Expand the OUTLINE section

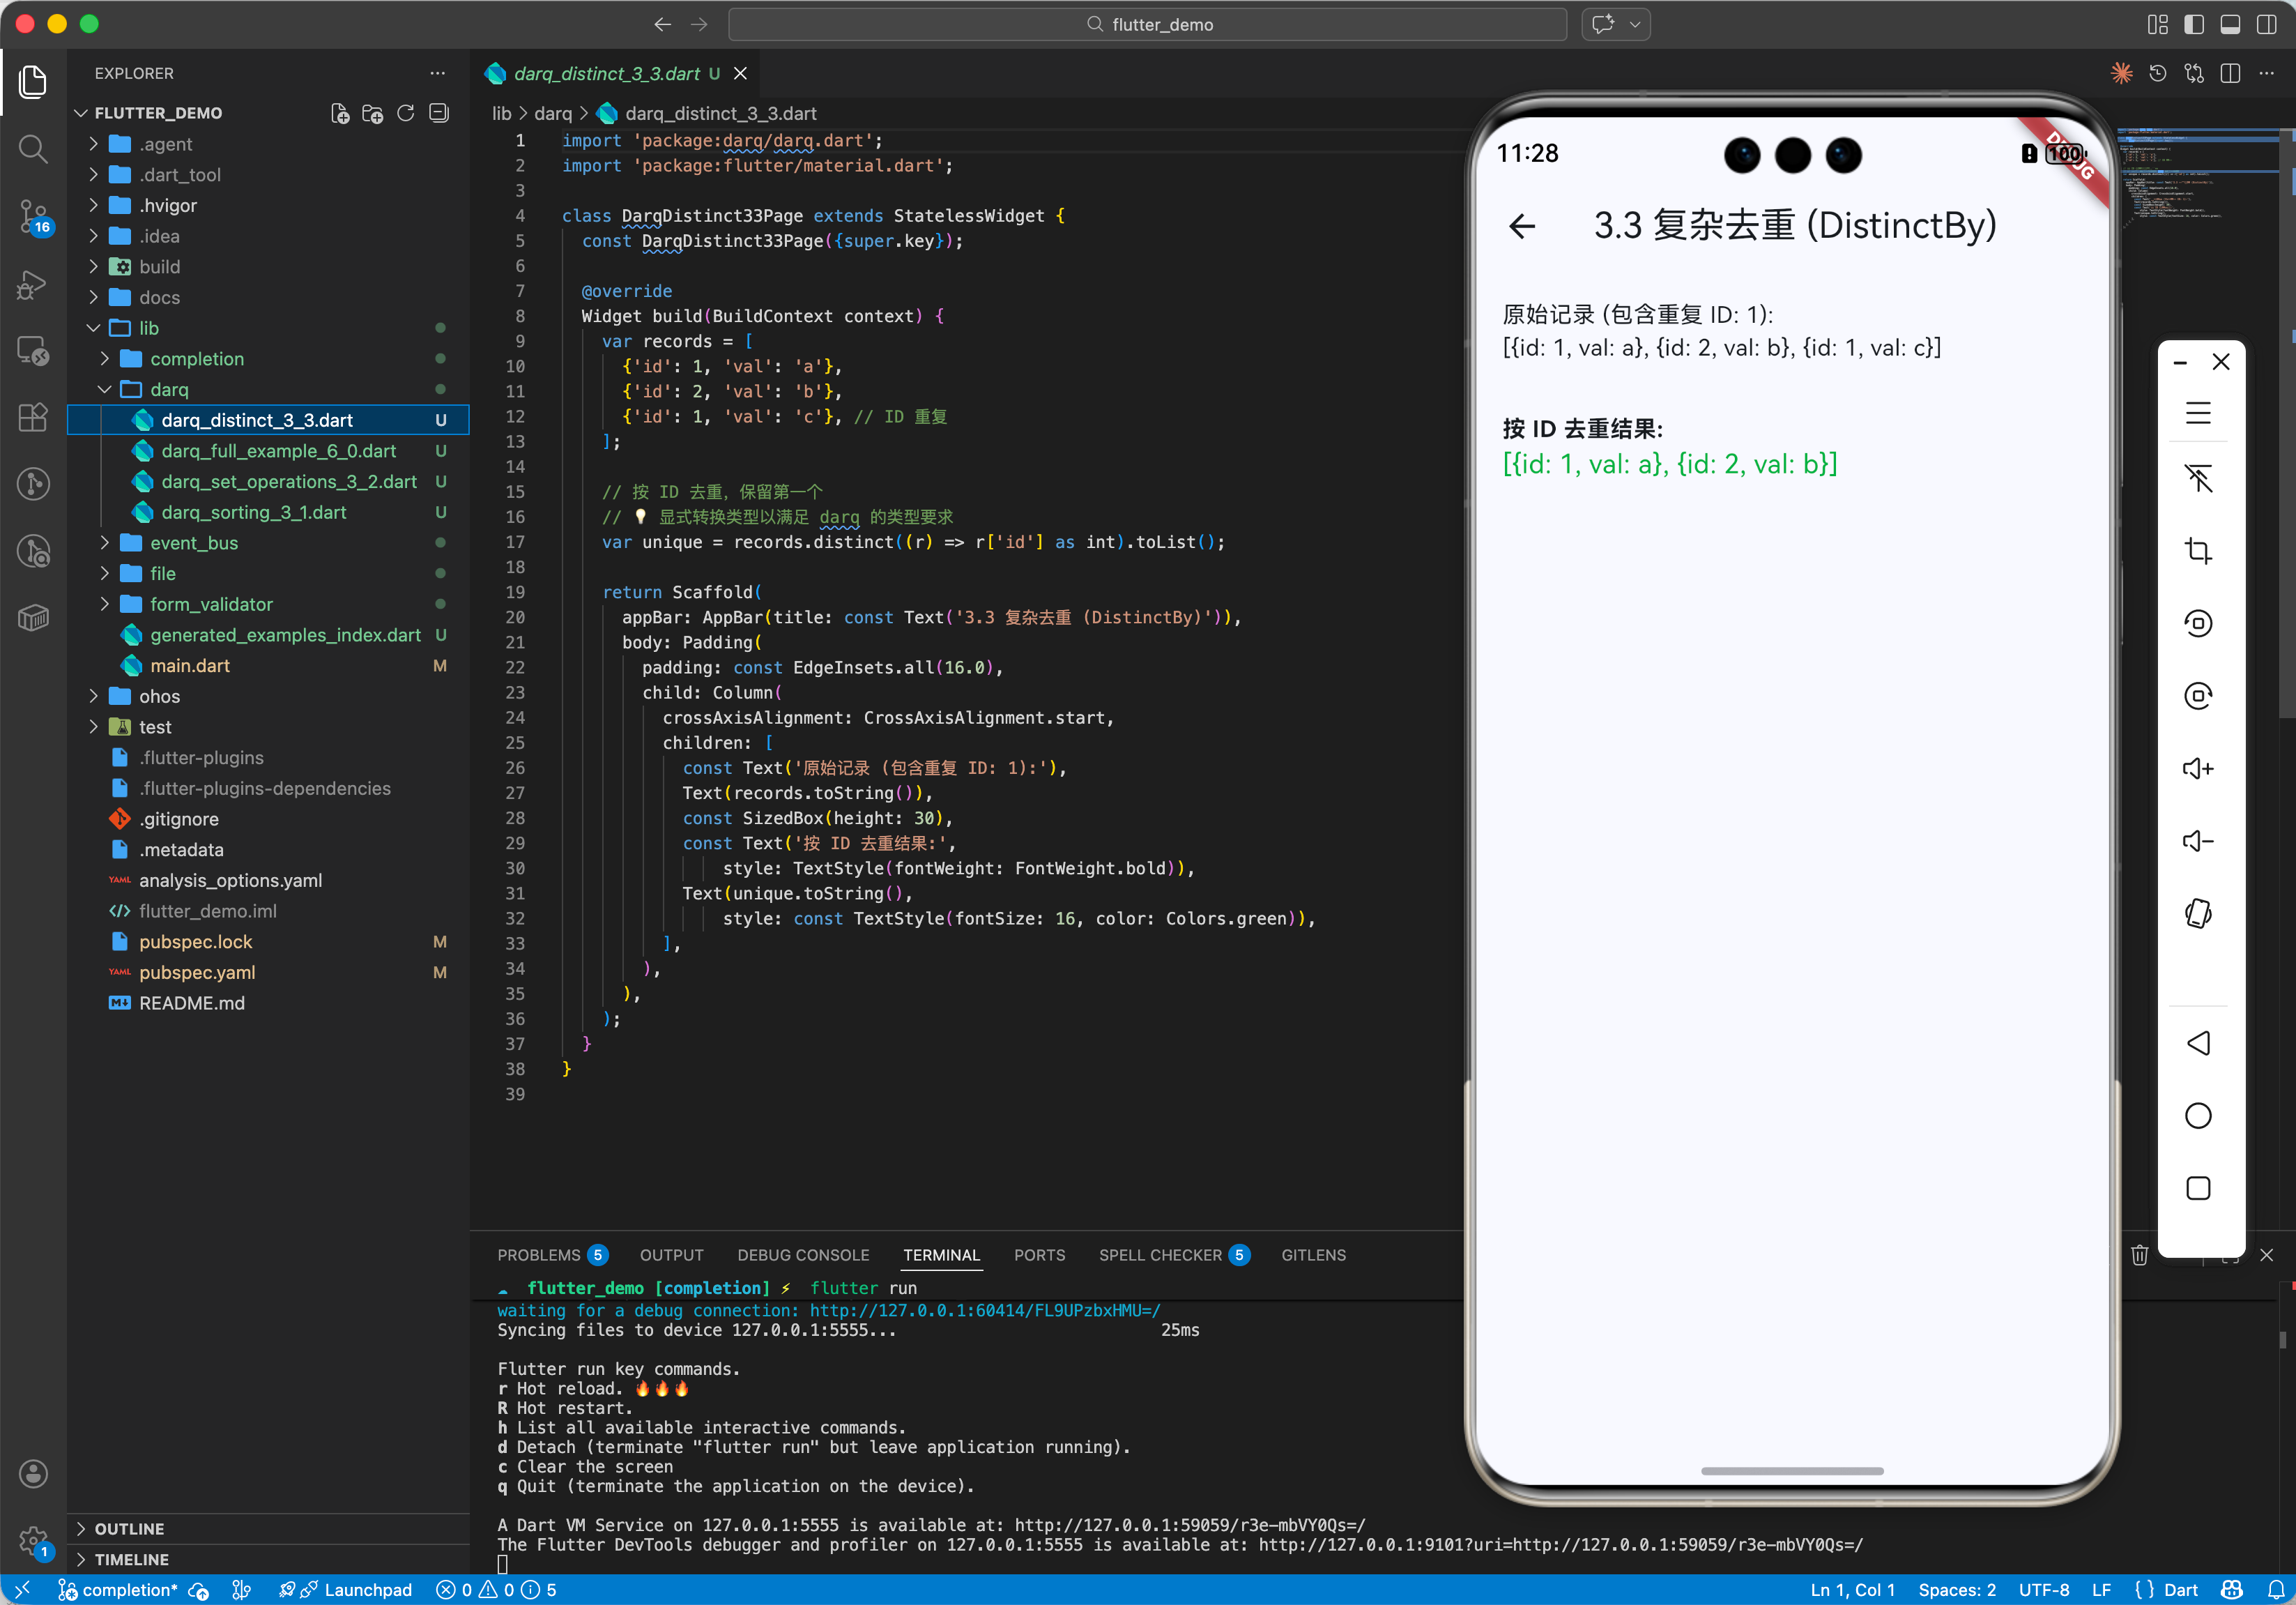(129, 1528)
